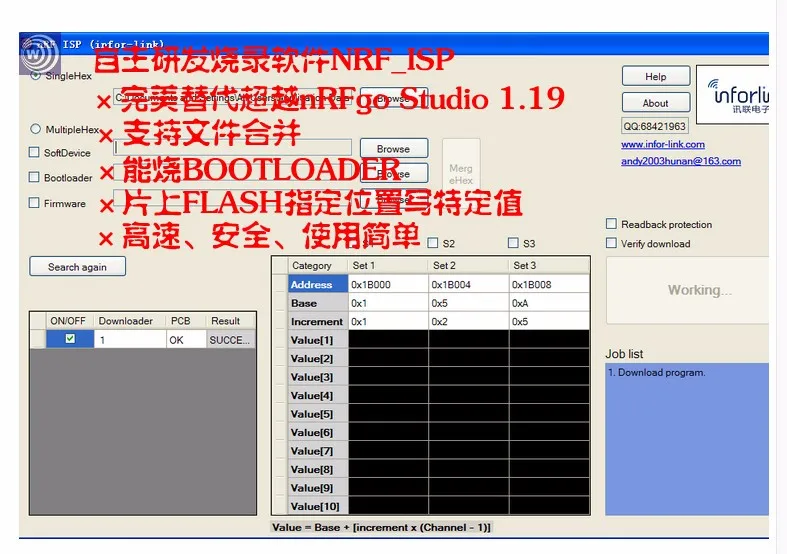Screen dimensions: 787x554
Task: Click the Set 2 column header
Action: (468, 265)
